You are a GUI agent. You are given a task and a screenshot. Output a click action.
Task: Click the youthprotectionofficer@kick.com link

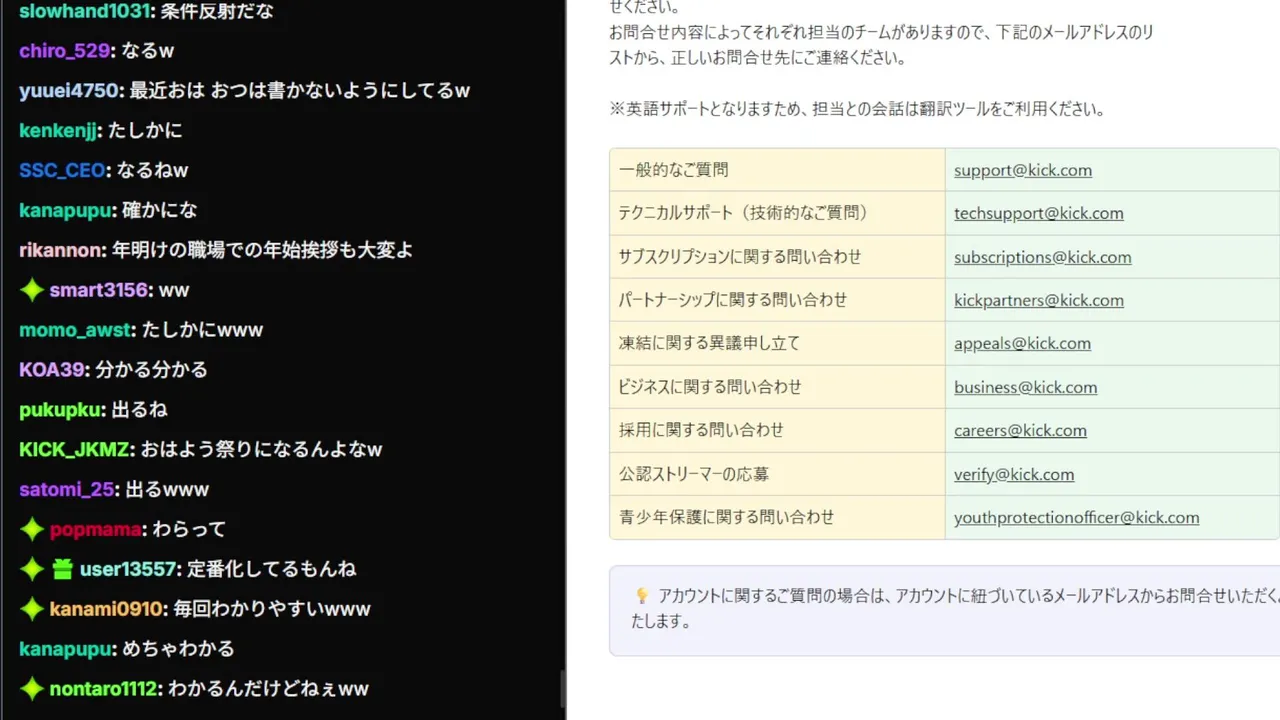coord(1077,517)
